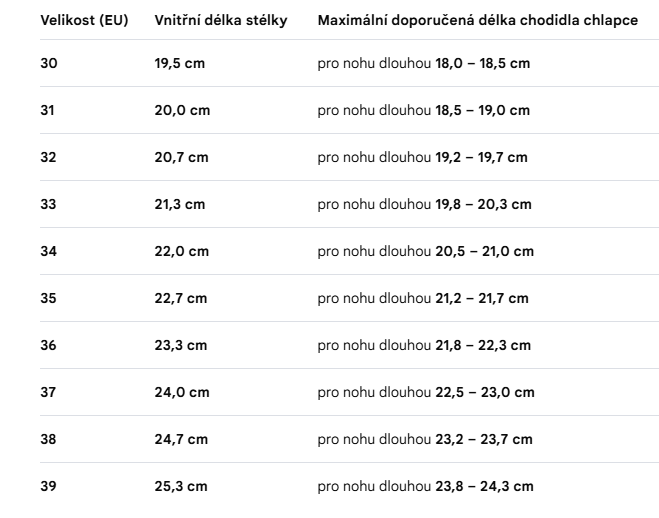Select size 38 in the table
This screenshot has width=659, height=518.
click(x=48, y=440)
